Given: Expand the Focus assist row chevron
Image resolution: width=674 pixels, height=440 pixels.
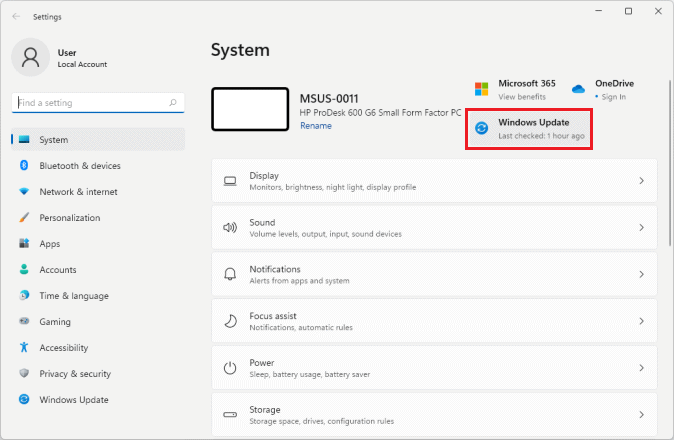Looking at the screenshot, I should (641, 321).
